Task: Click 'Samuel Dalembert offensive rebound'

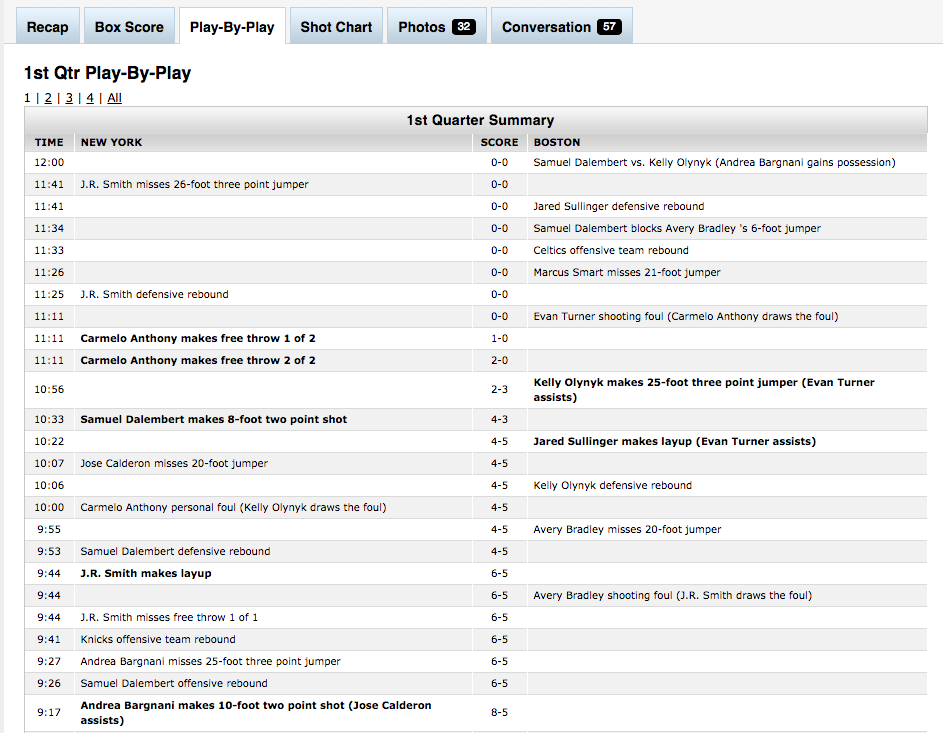Action: pyautogui.click(x=174, y=684)
